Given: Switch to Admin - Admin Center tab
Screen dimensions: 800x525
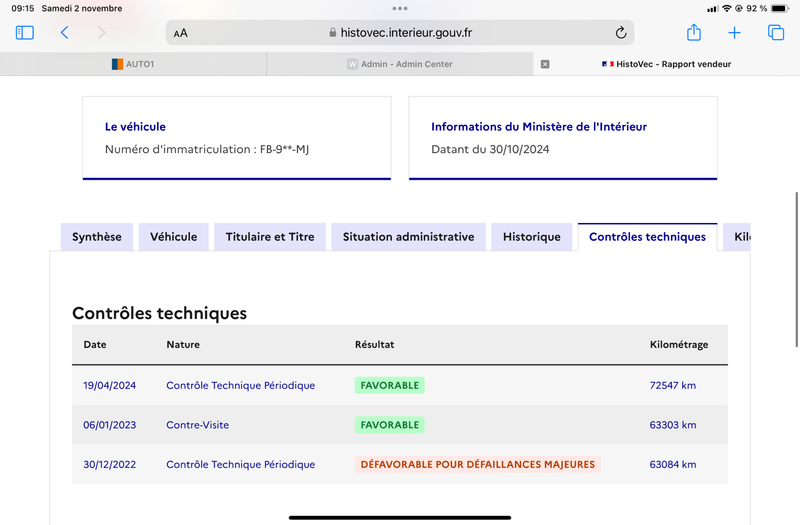Looking at the screenshot, I should [x=400, y=64].
